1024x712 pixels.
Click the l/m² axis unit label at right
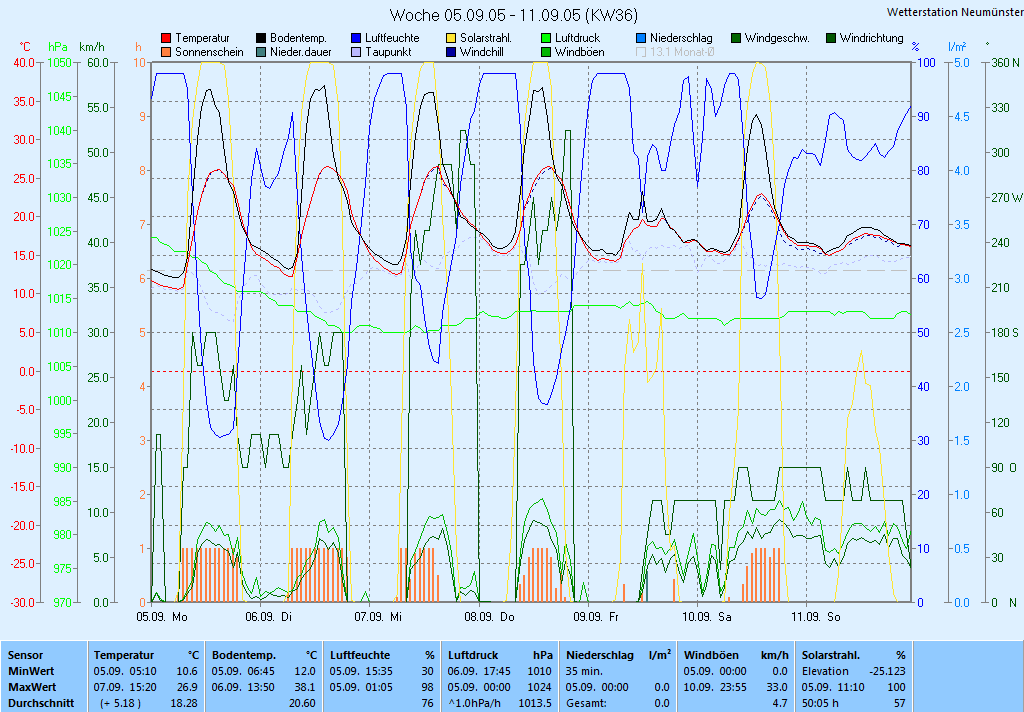coord(957,47)
